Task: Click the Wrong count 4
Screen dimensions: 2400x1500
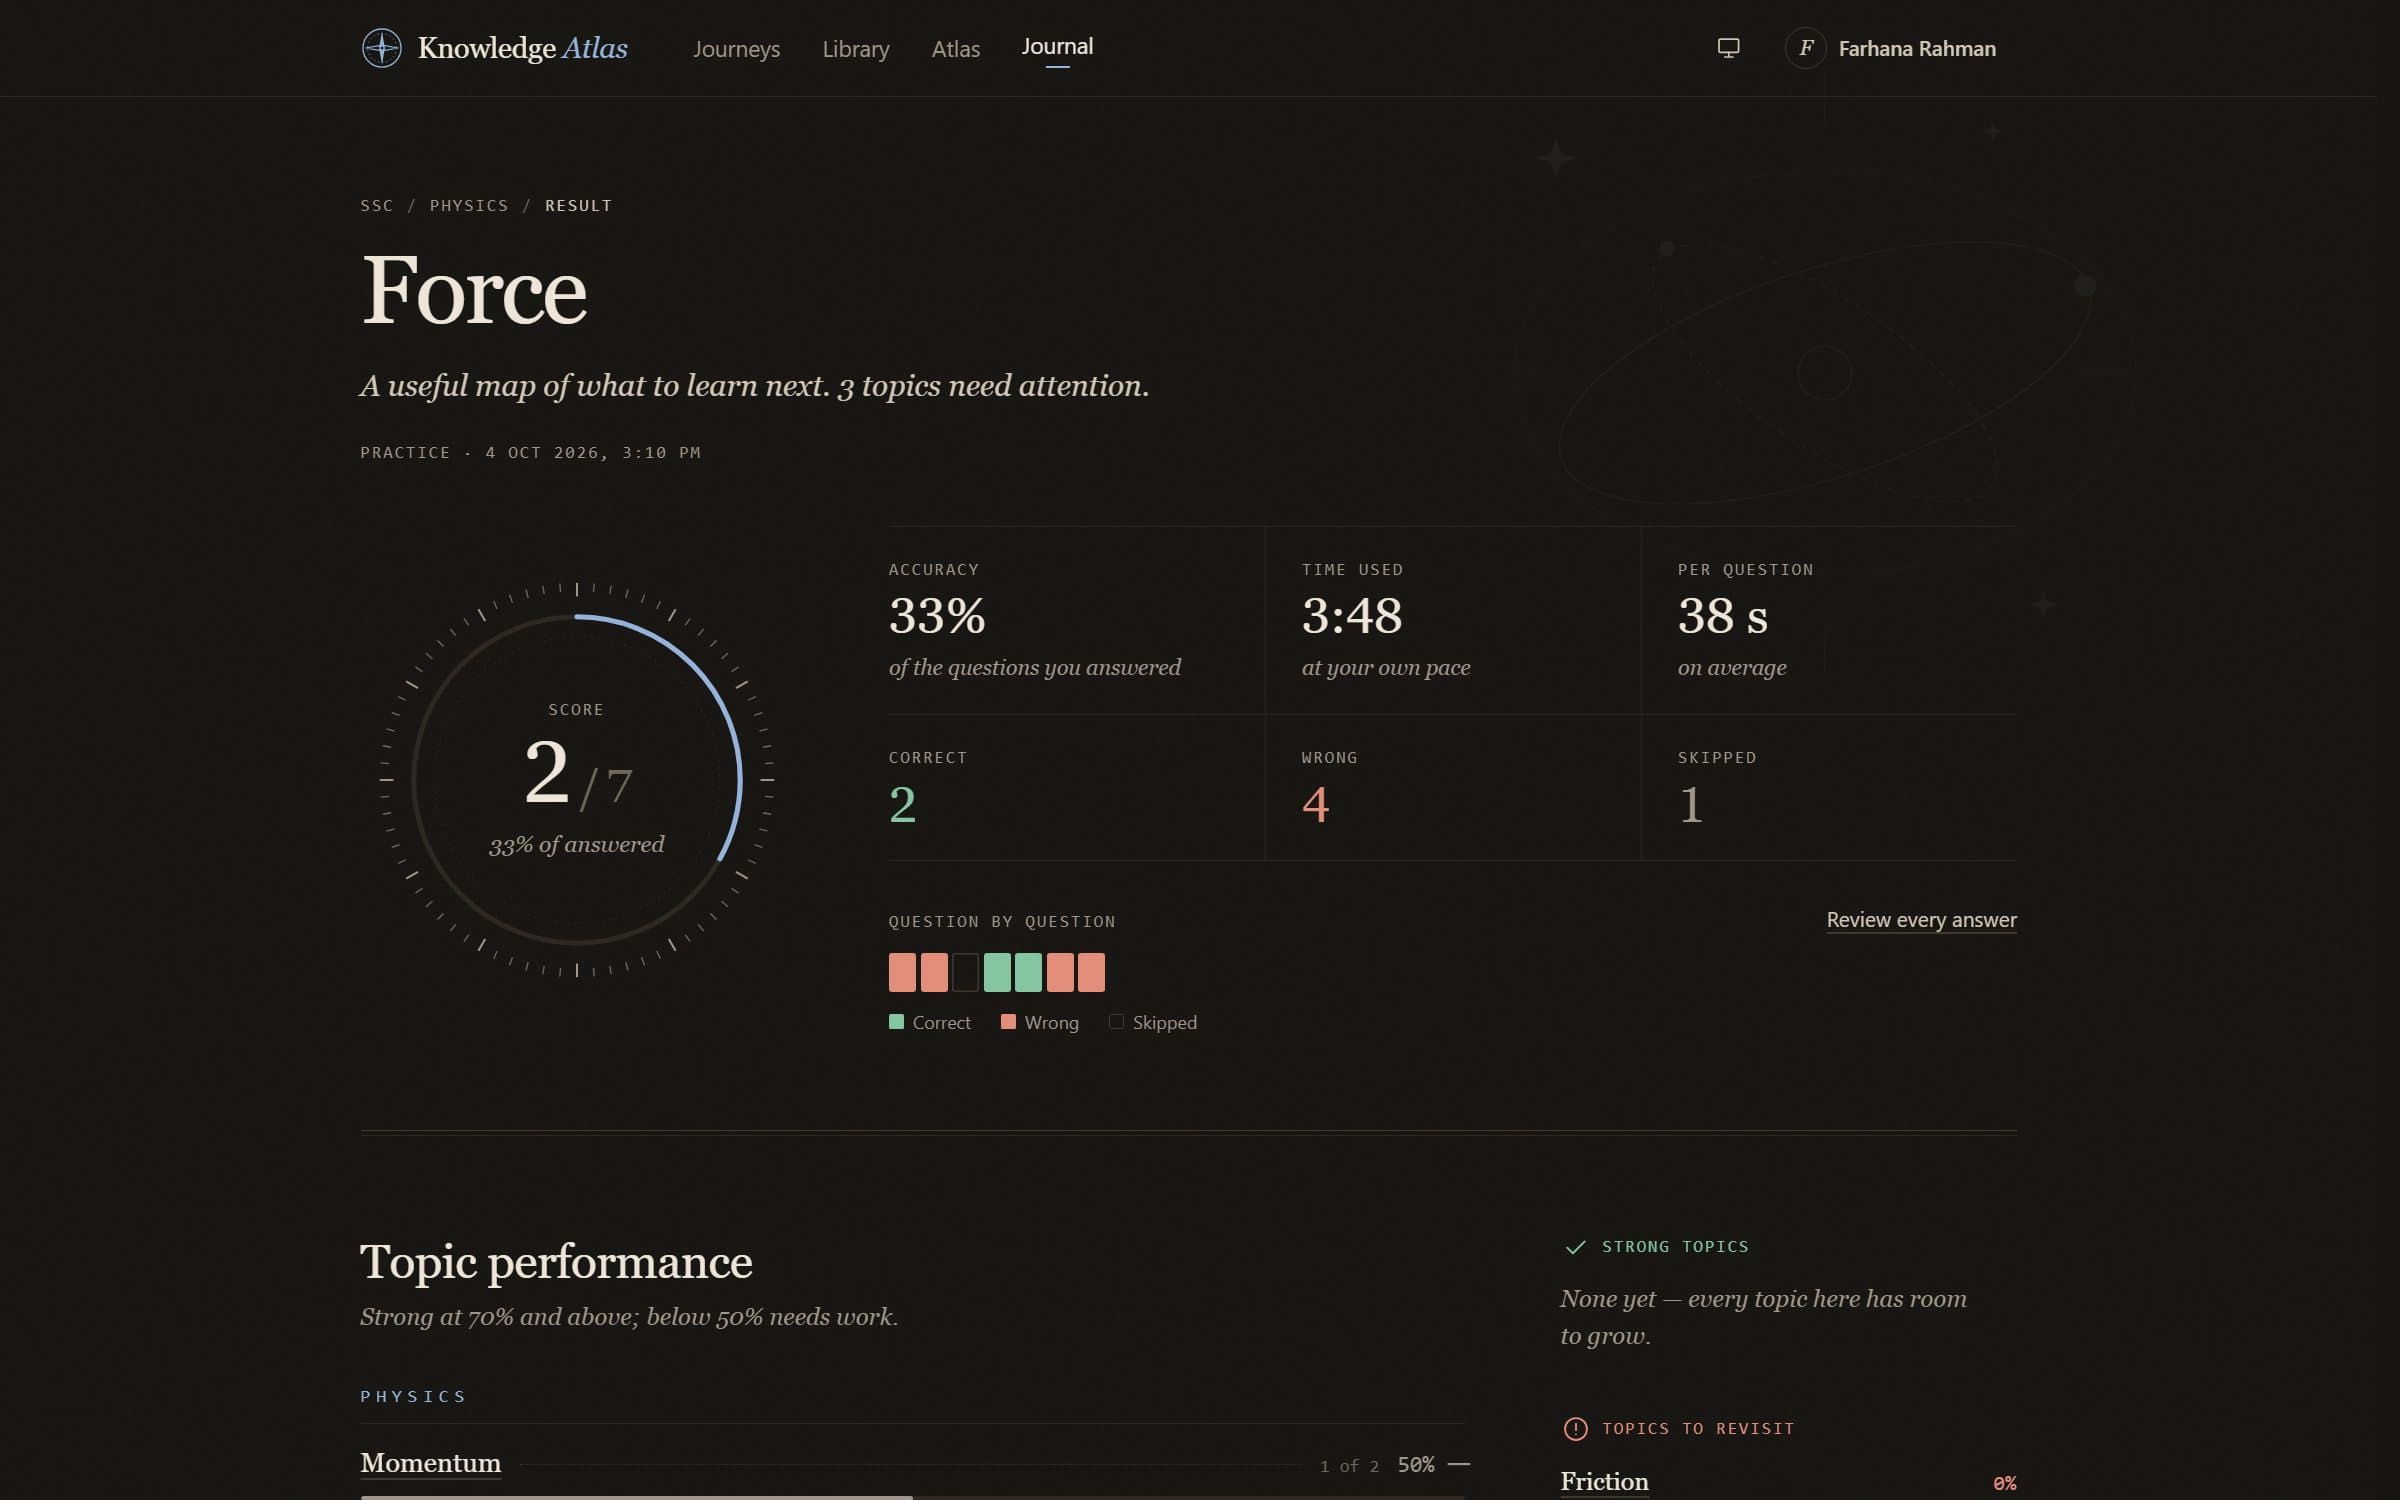Action: coord(1315,804)
